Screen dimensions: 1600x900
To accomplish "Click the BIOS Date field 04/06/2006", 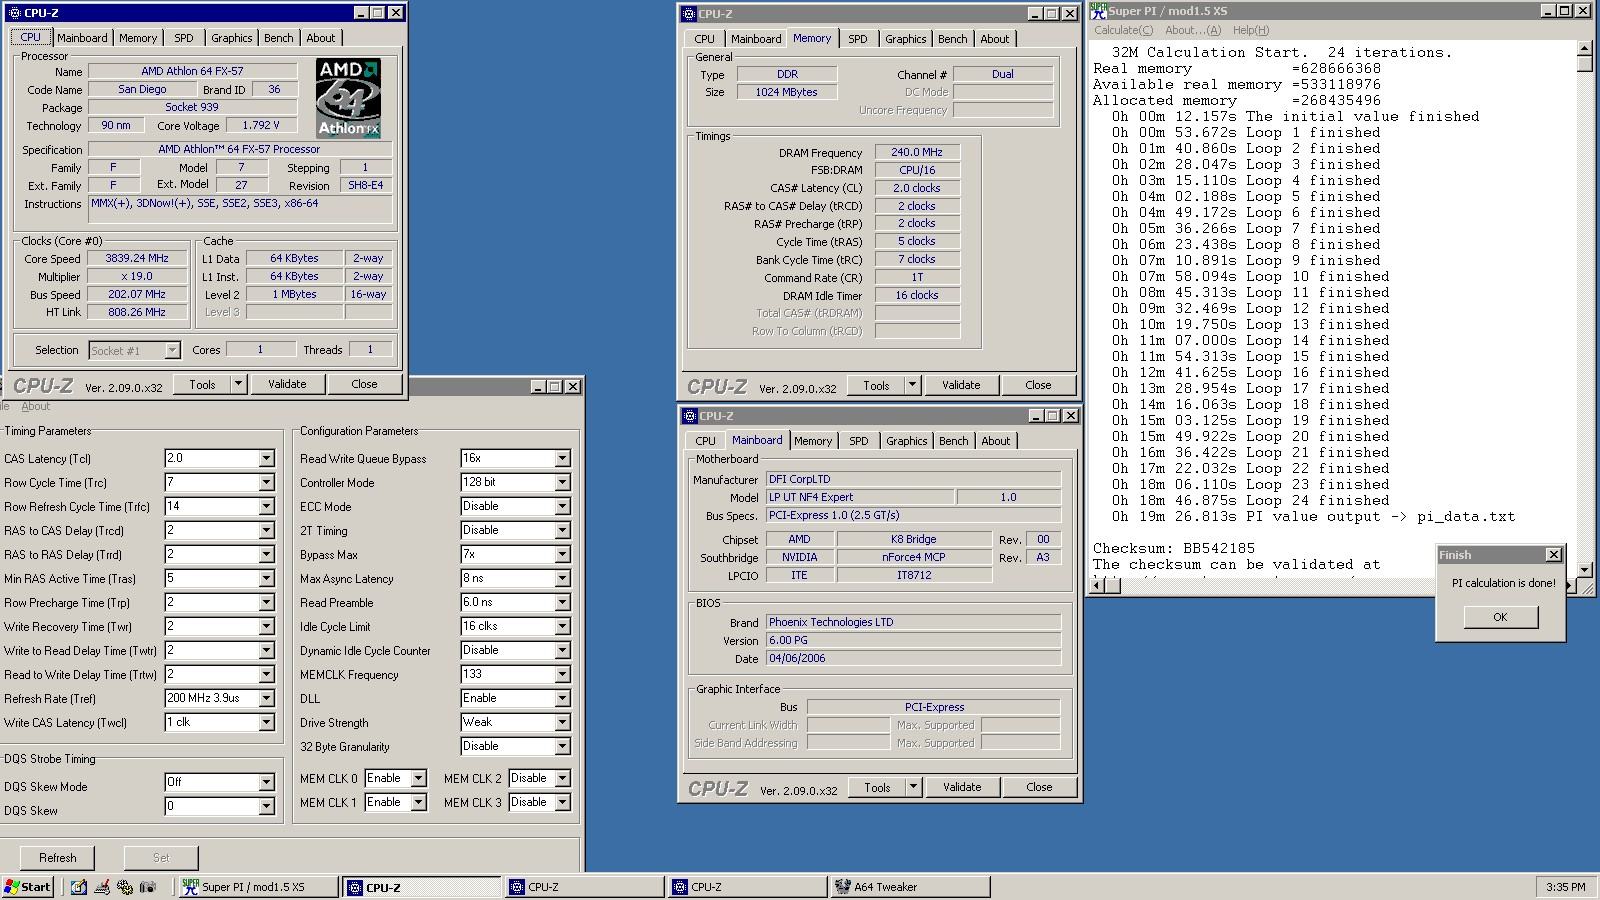I will (913, 658).
